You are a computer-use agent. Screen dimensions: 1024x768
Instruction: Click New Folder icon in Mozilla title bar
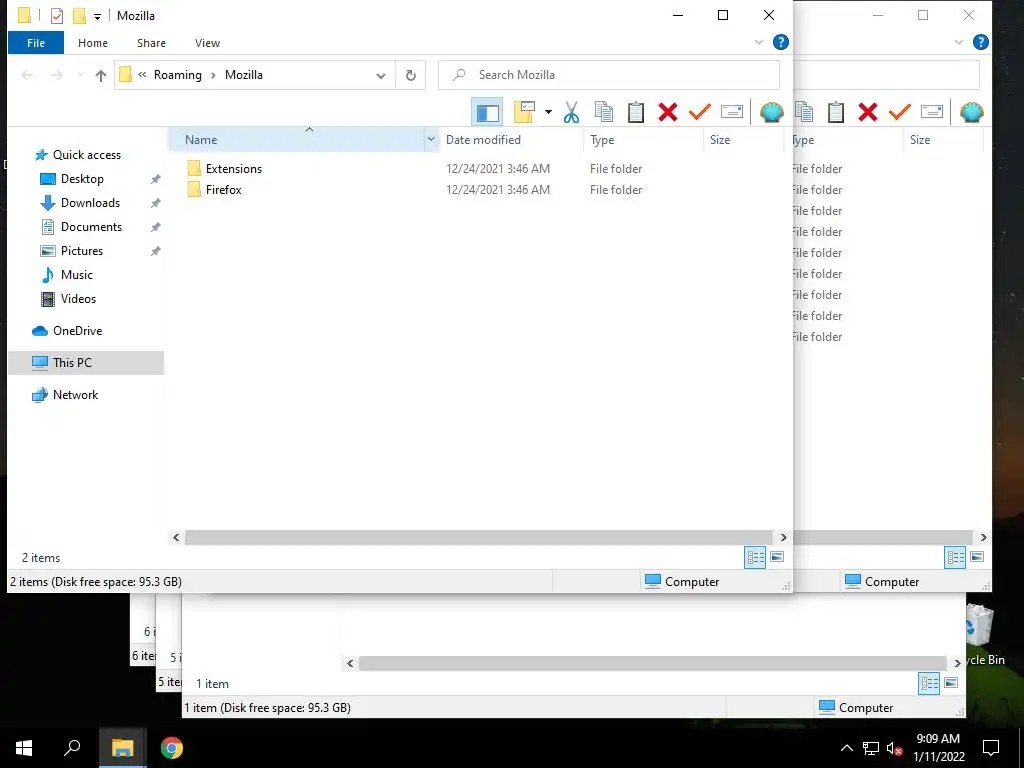(79, 16)
